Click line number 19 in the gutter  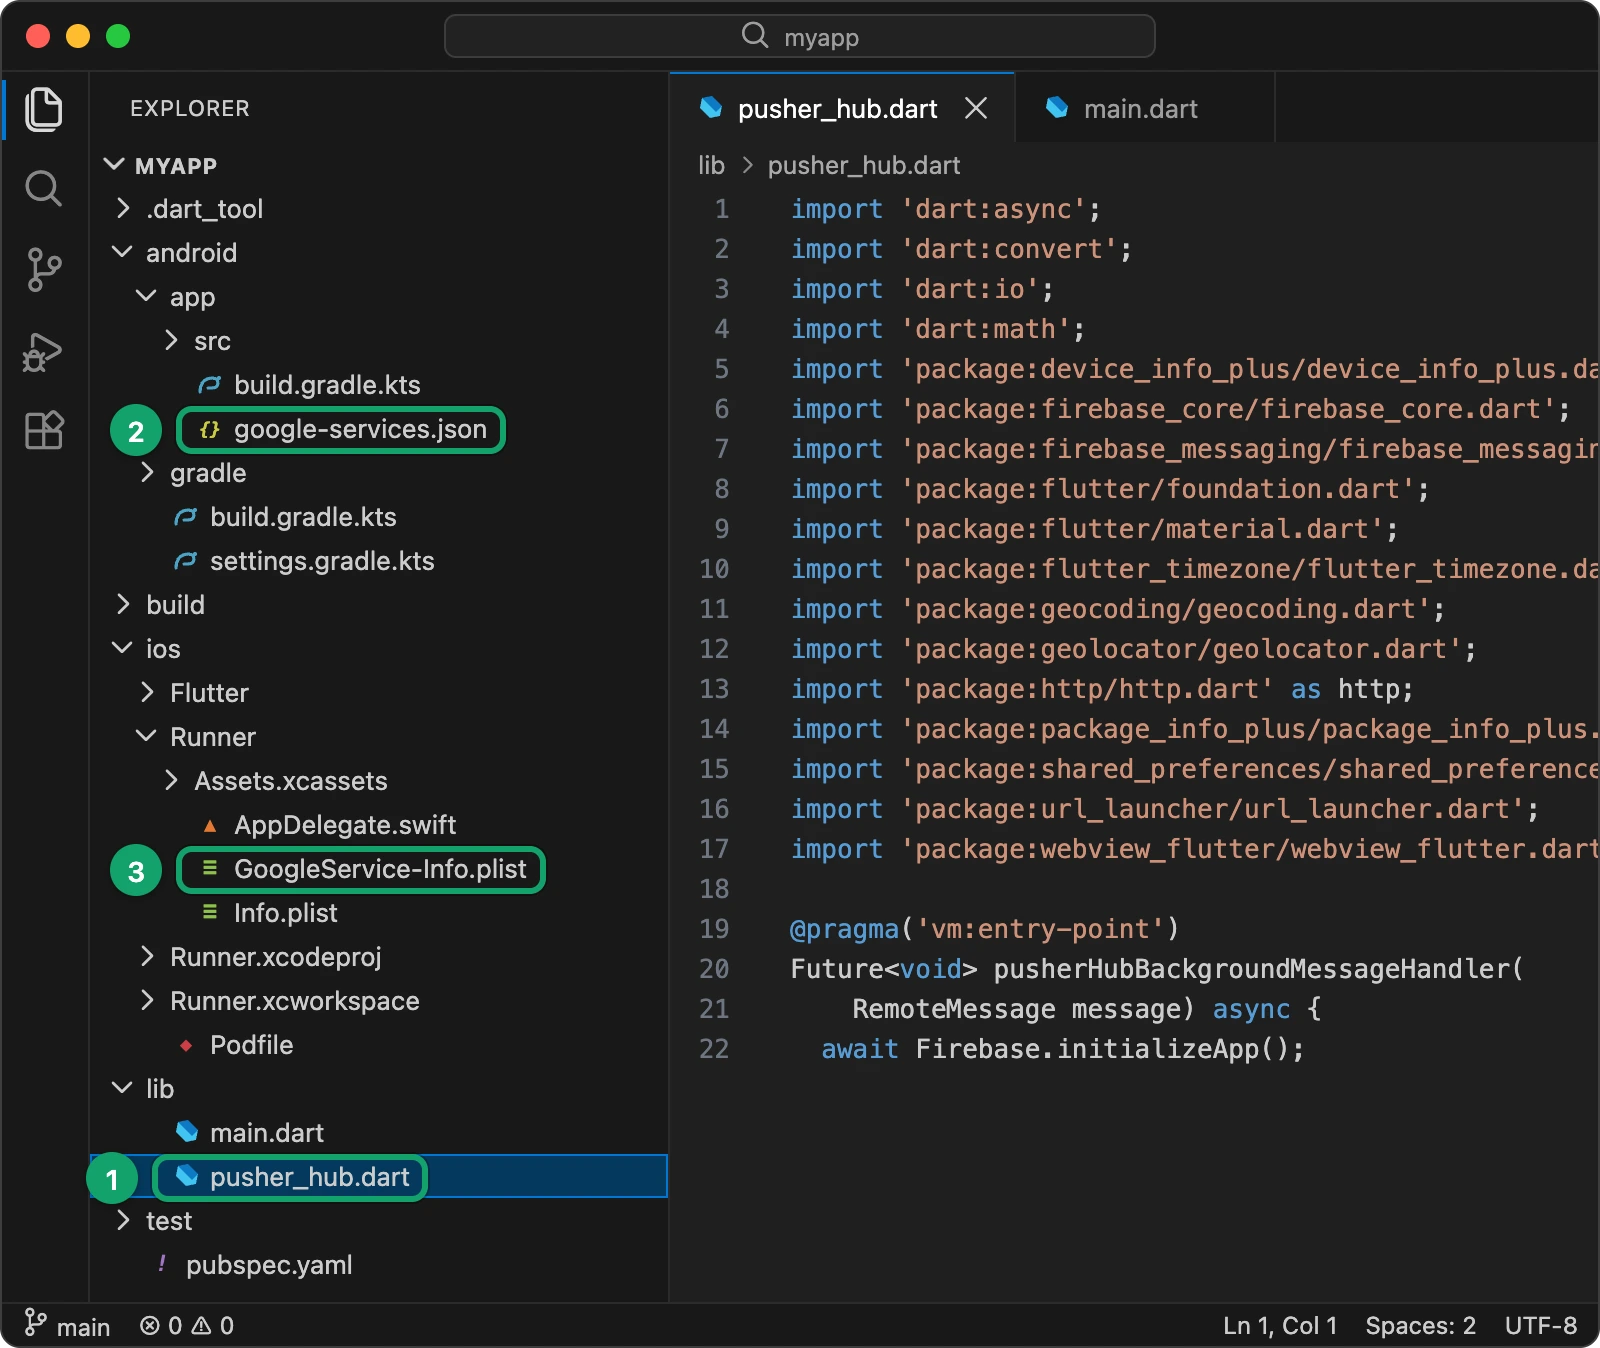pos(714,929)
